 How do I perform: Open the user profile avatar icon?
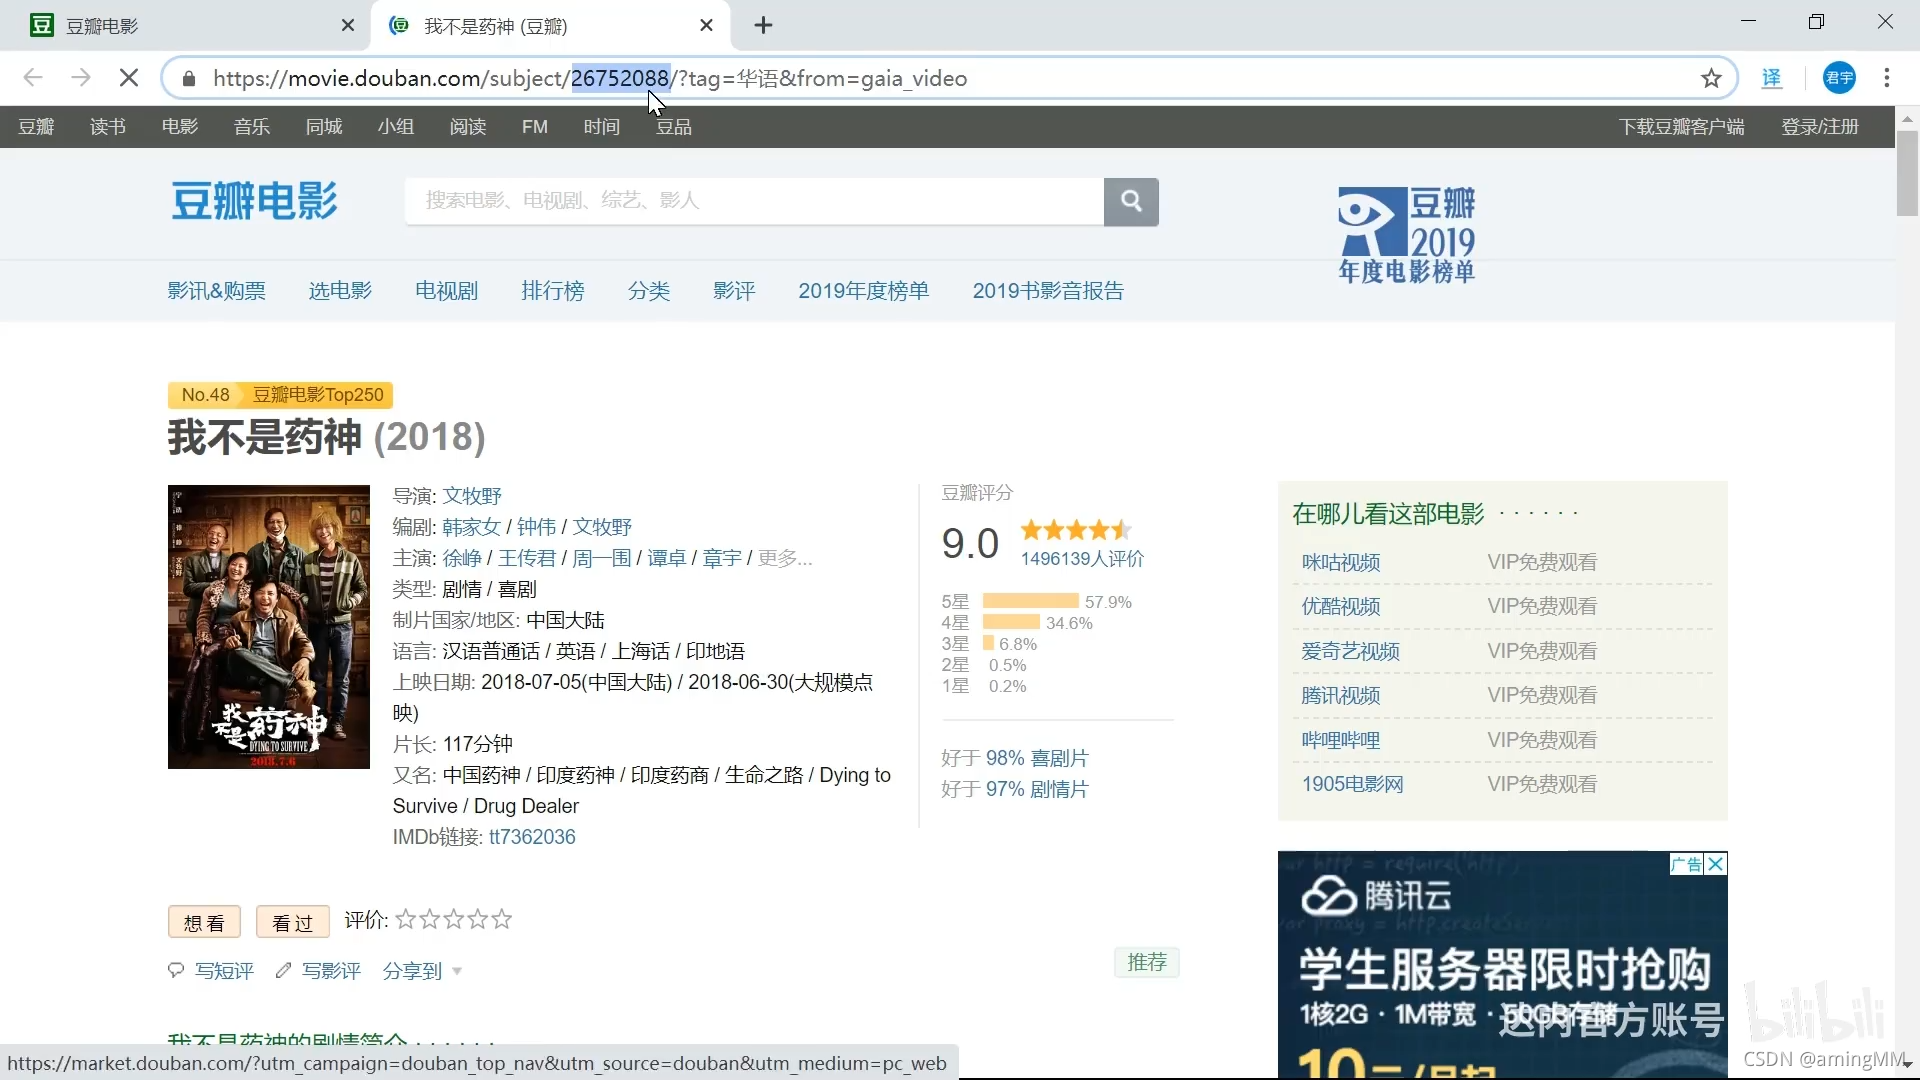(1839, 78)
